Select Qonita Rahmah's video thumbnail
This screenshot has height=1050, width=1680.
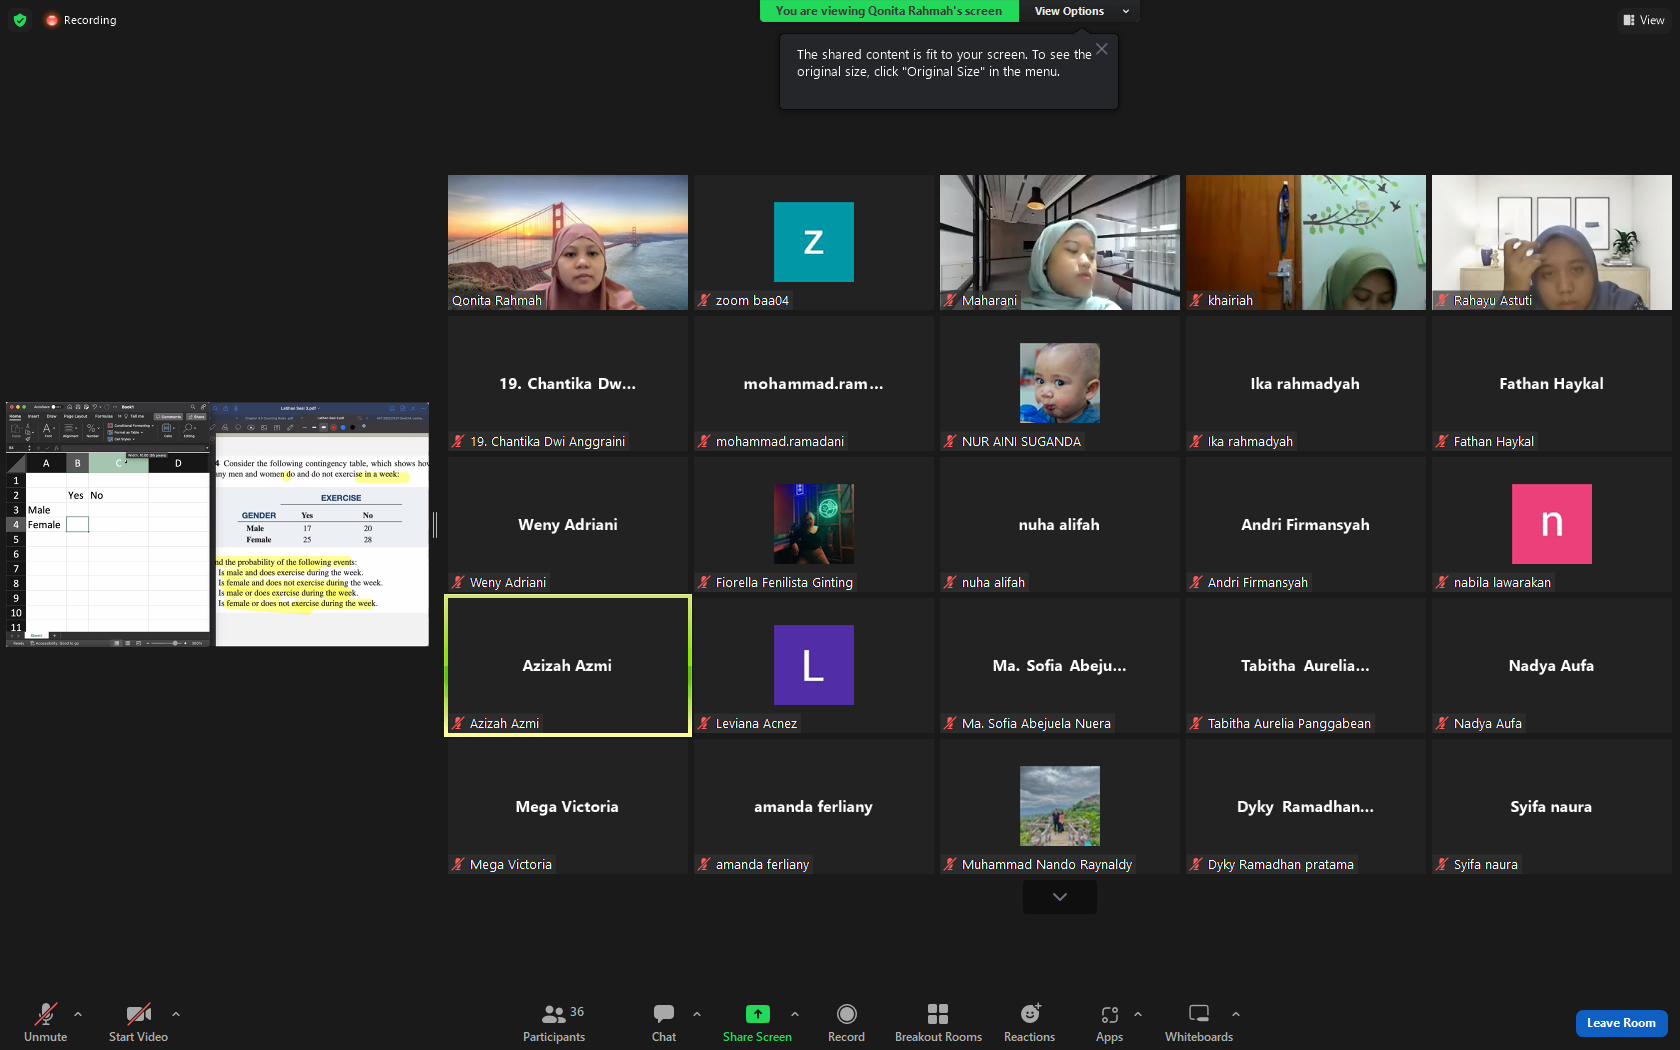pos(568,242)
